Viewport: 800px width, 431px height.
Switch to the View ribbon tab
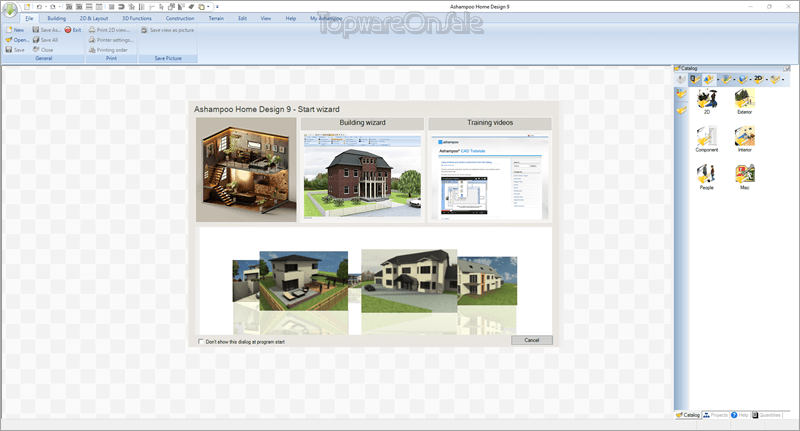pos(266,18)
